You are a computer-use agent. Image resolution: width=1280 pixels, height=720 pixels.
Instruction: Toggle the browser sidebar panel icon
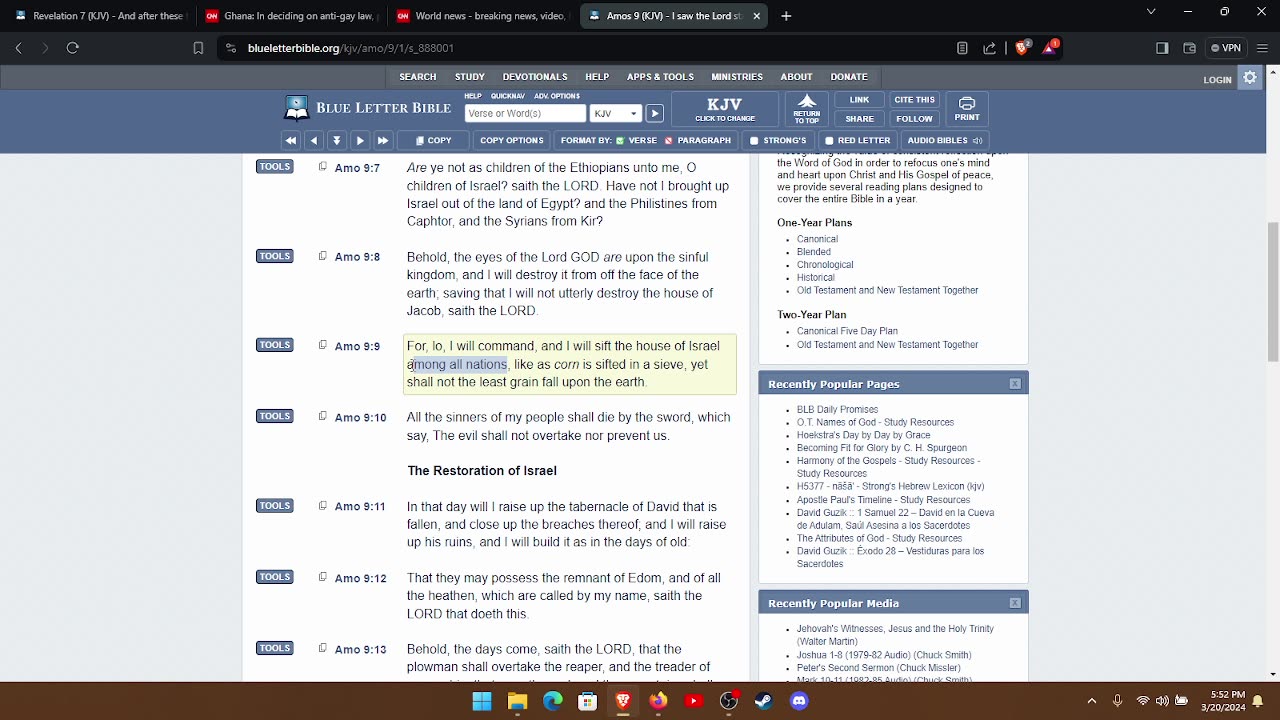(x=1162, y=47)
